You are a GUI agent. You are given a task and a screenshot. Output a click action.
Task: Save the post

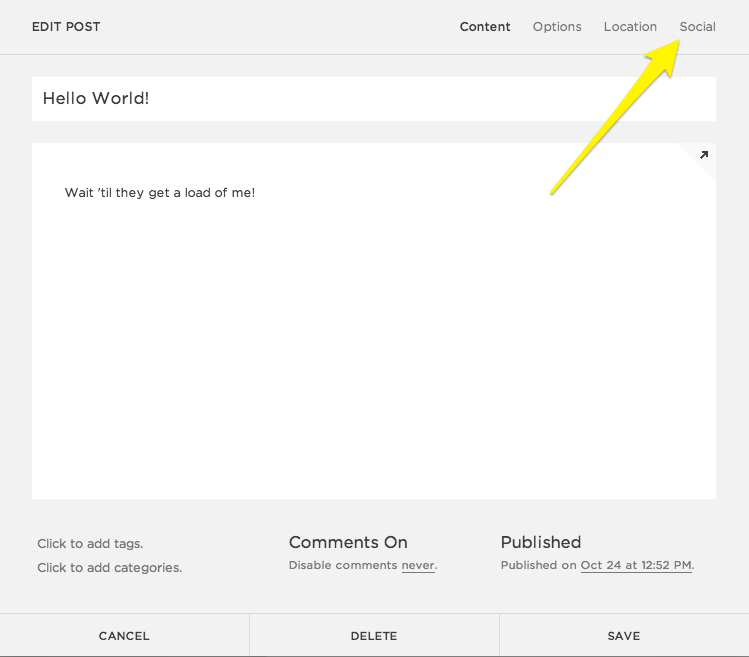point(624,635)
